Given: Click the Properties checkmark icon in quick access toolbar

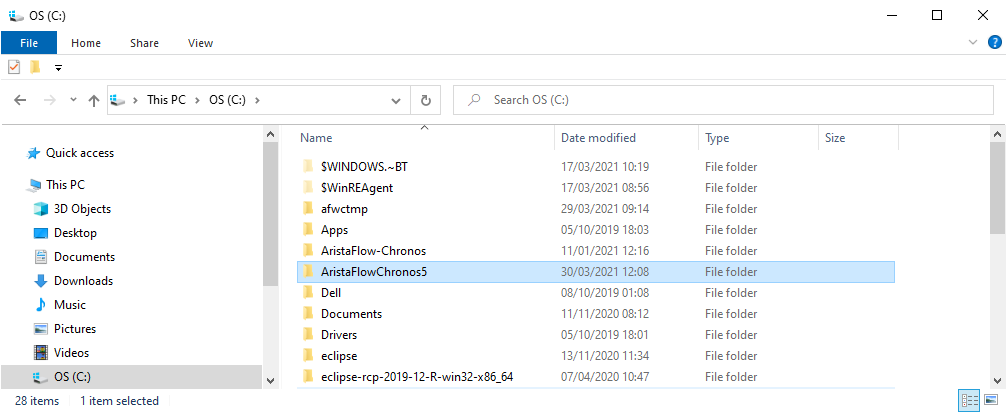Looking at the screenshot, I should 14,67.
